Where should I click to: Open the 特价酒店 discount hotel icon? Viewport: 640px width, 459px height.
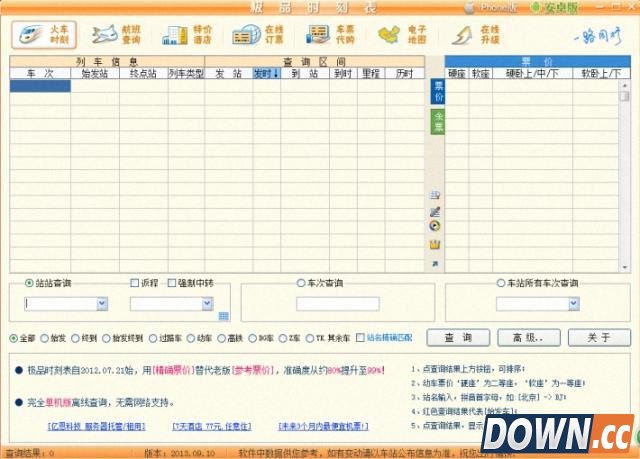(187, 35)
